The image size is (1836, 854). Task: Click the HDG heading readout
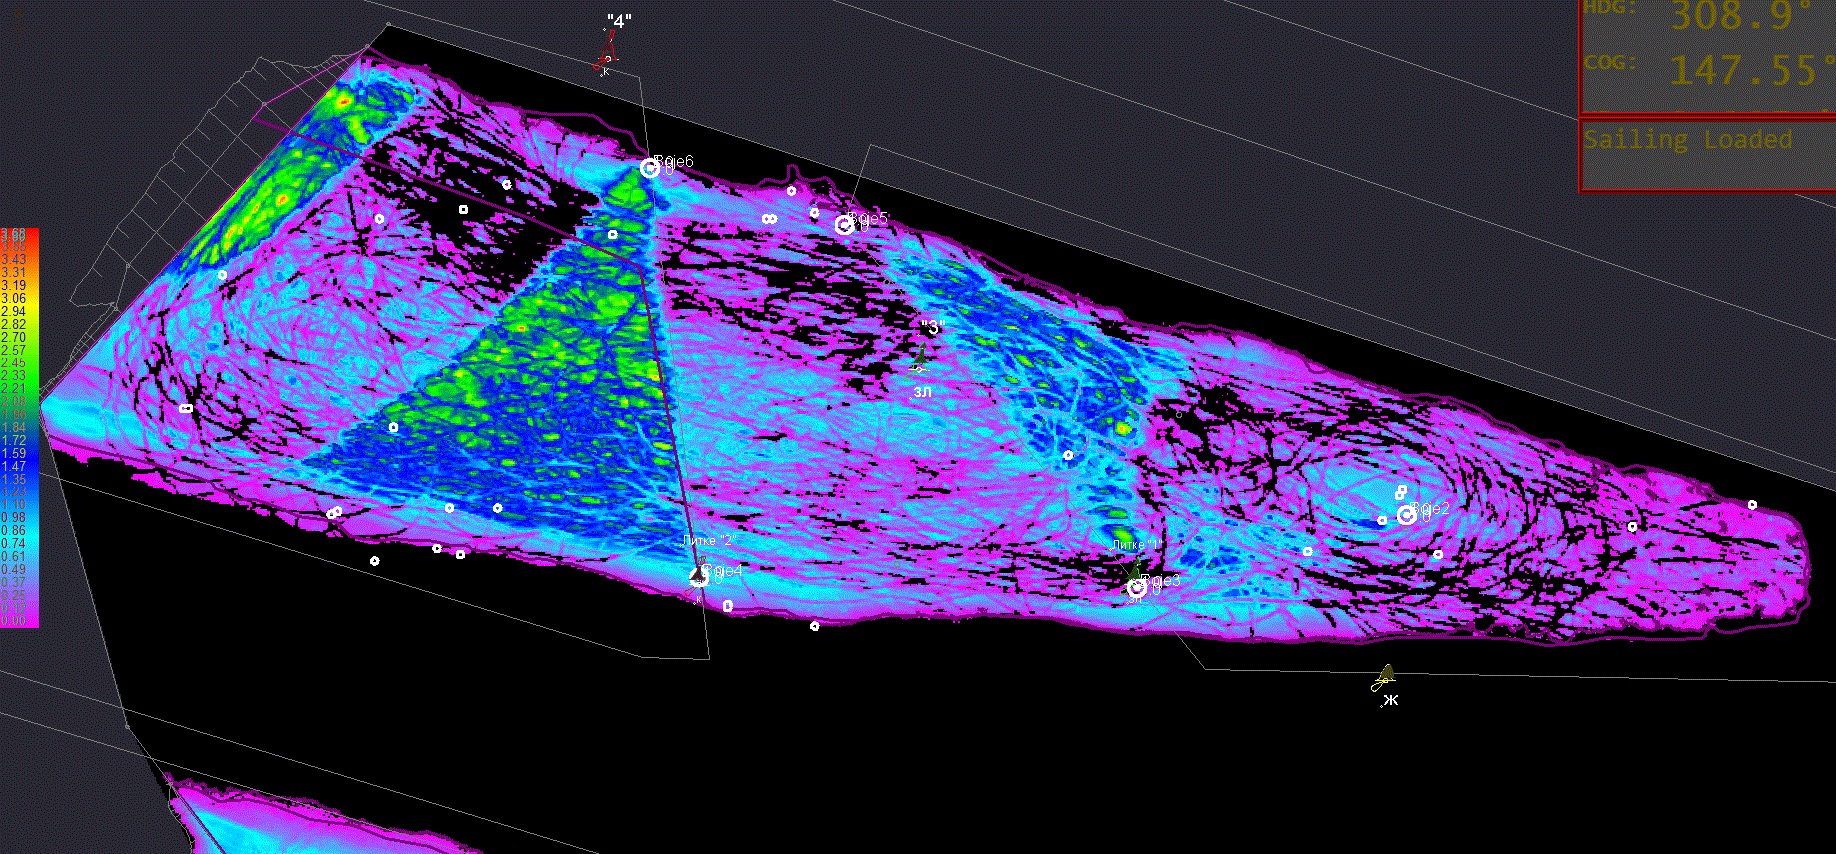1740,17
